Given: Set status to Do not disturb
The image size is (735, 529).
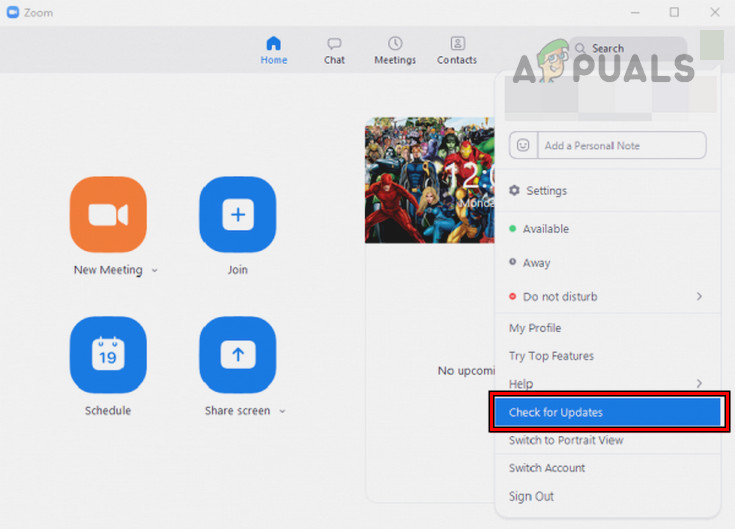Looking at the screenshot, I should [x=608, y=297].
